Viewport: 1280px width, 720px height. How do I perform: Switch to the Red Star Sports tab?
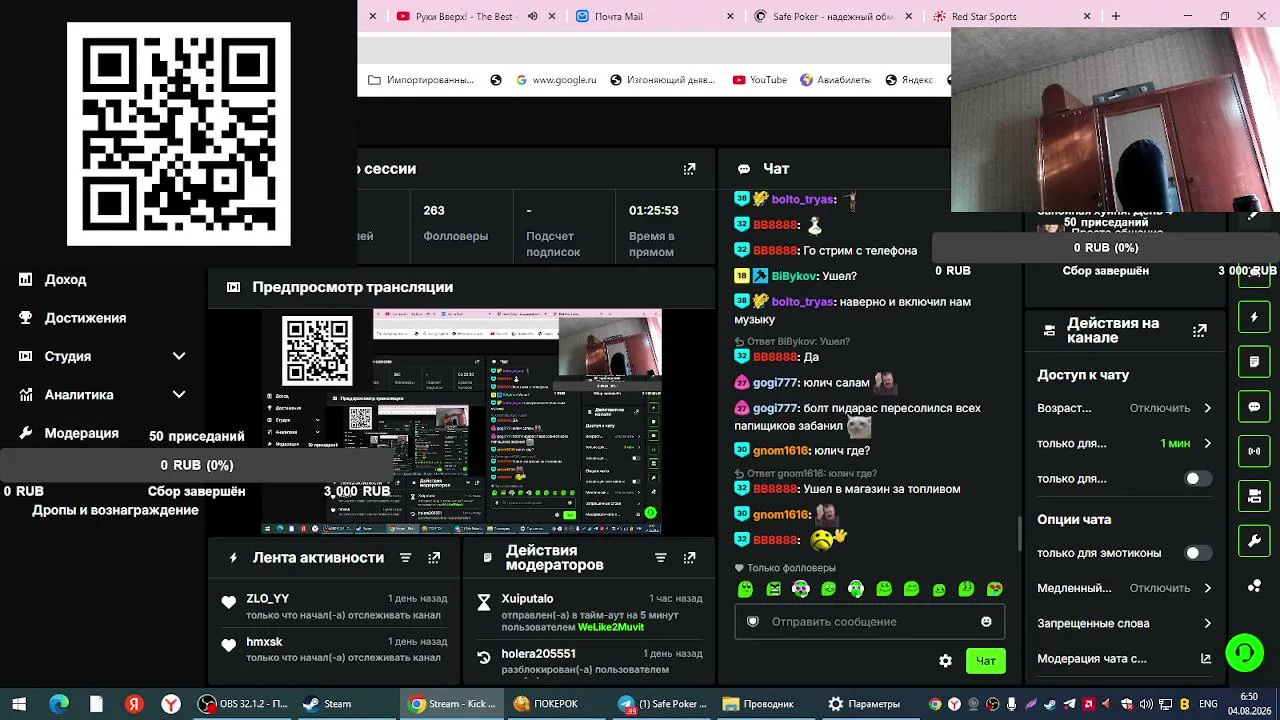(1010, 16)
